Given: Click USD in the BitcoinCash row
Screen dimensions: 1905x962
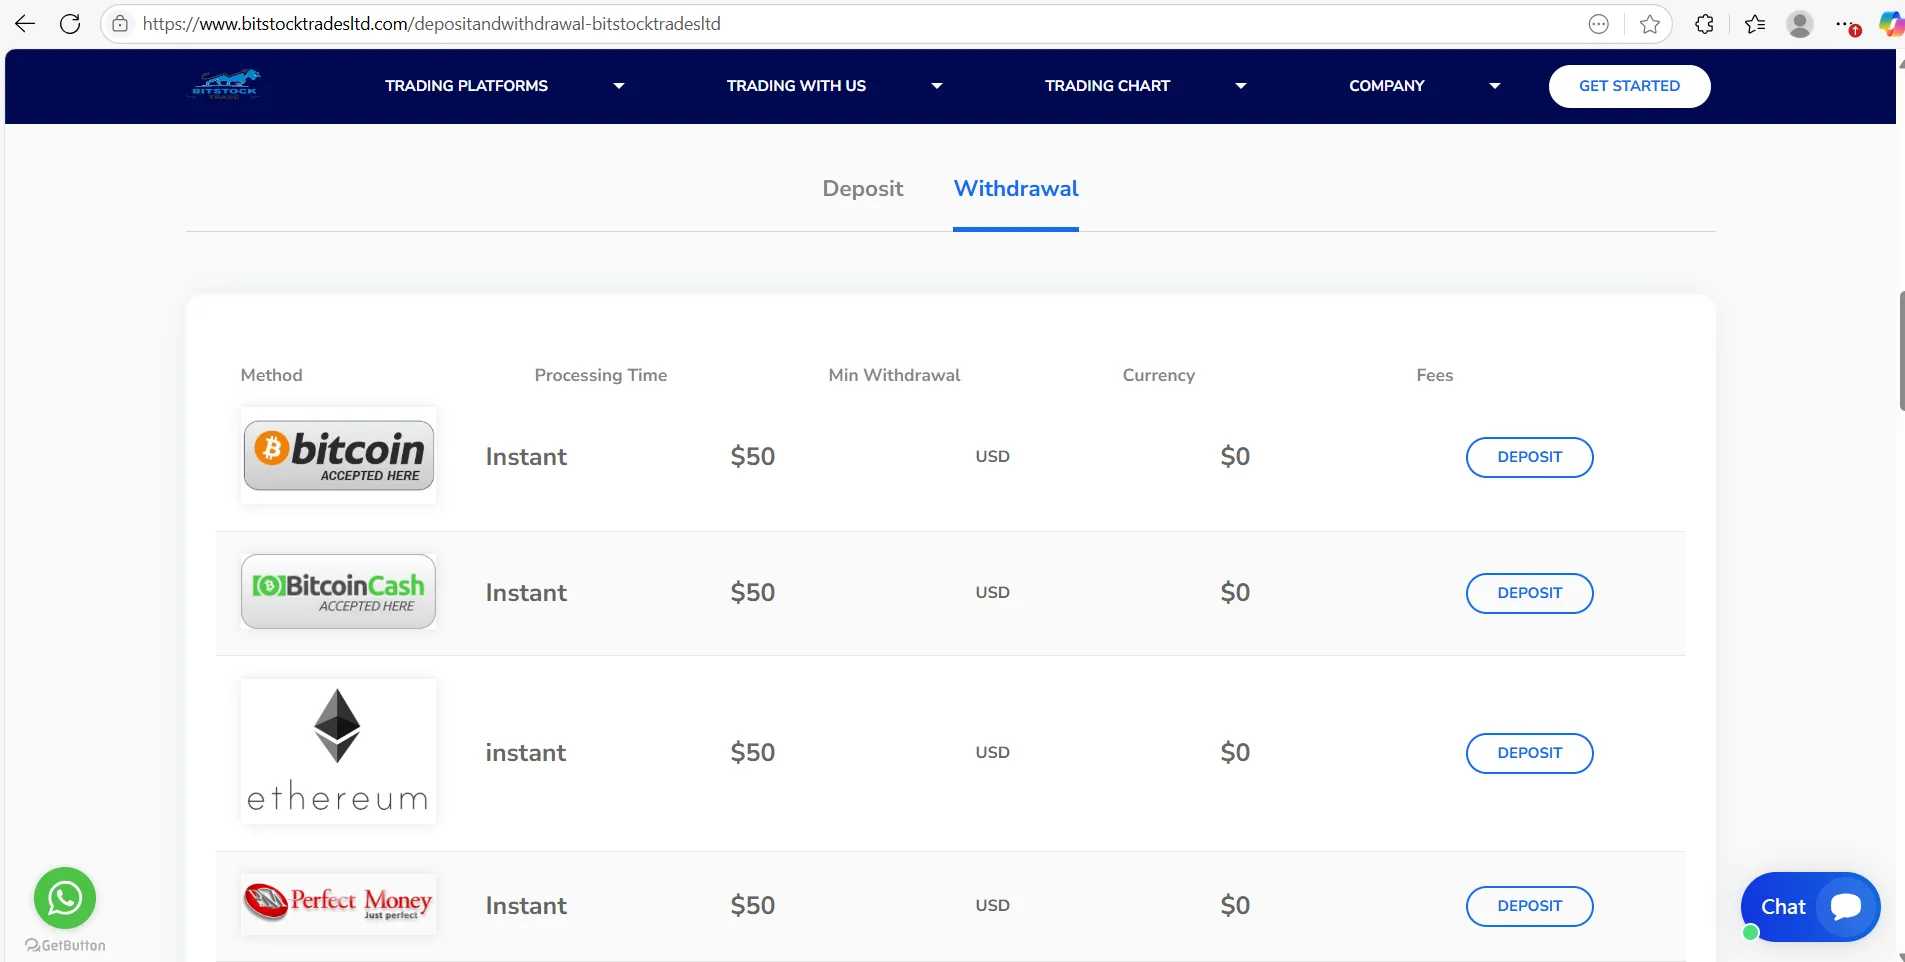Looking at the screenshot, I should [x=992, y=592].
